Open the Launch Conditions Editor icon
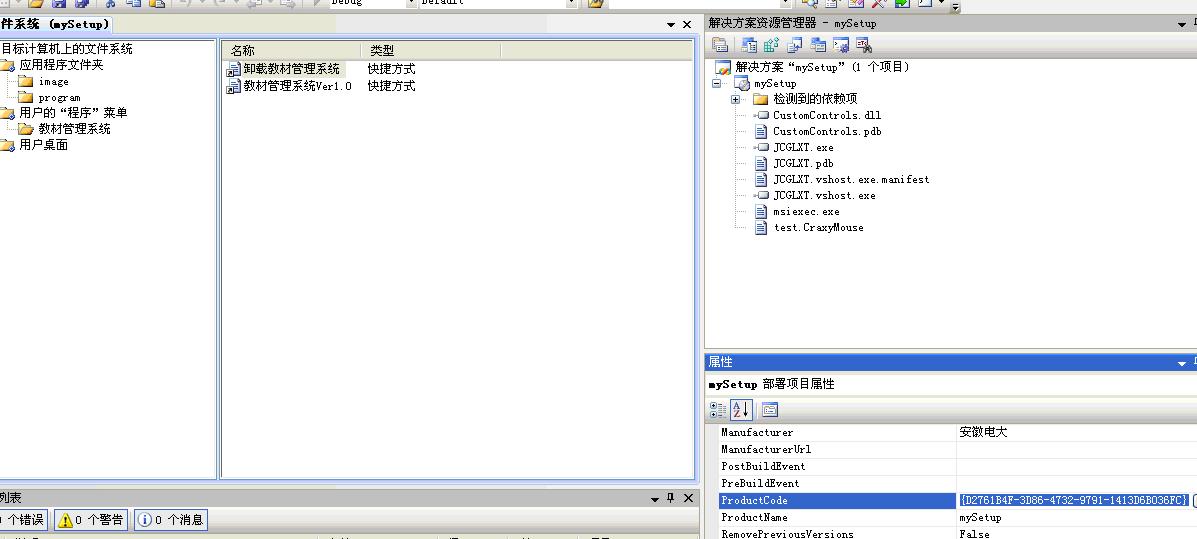1197x539 pixels. 864,45
